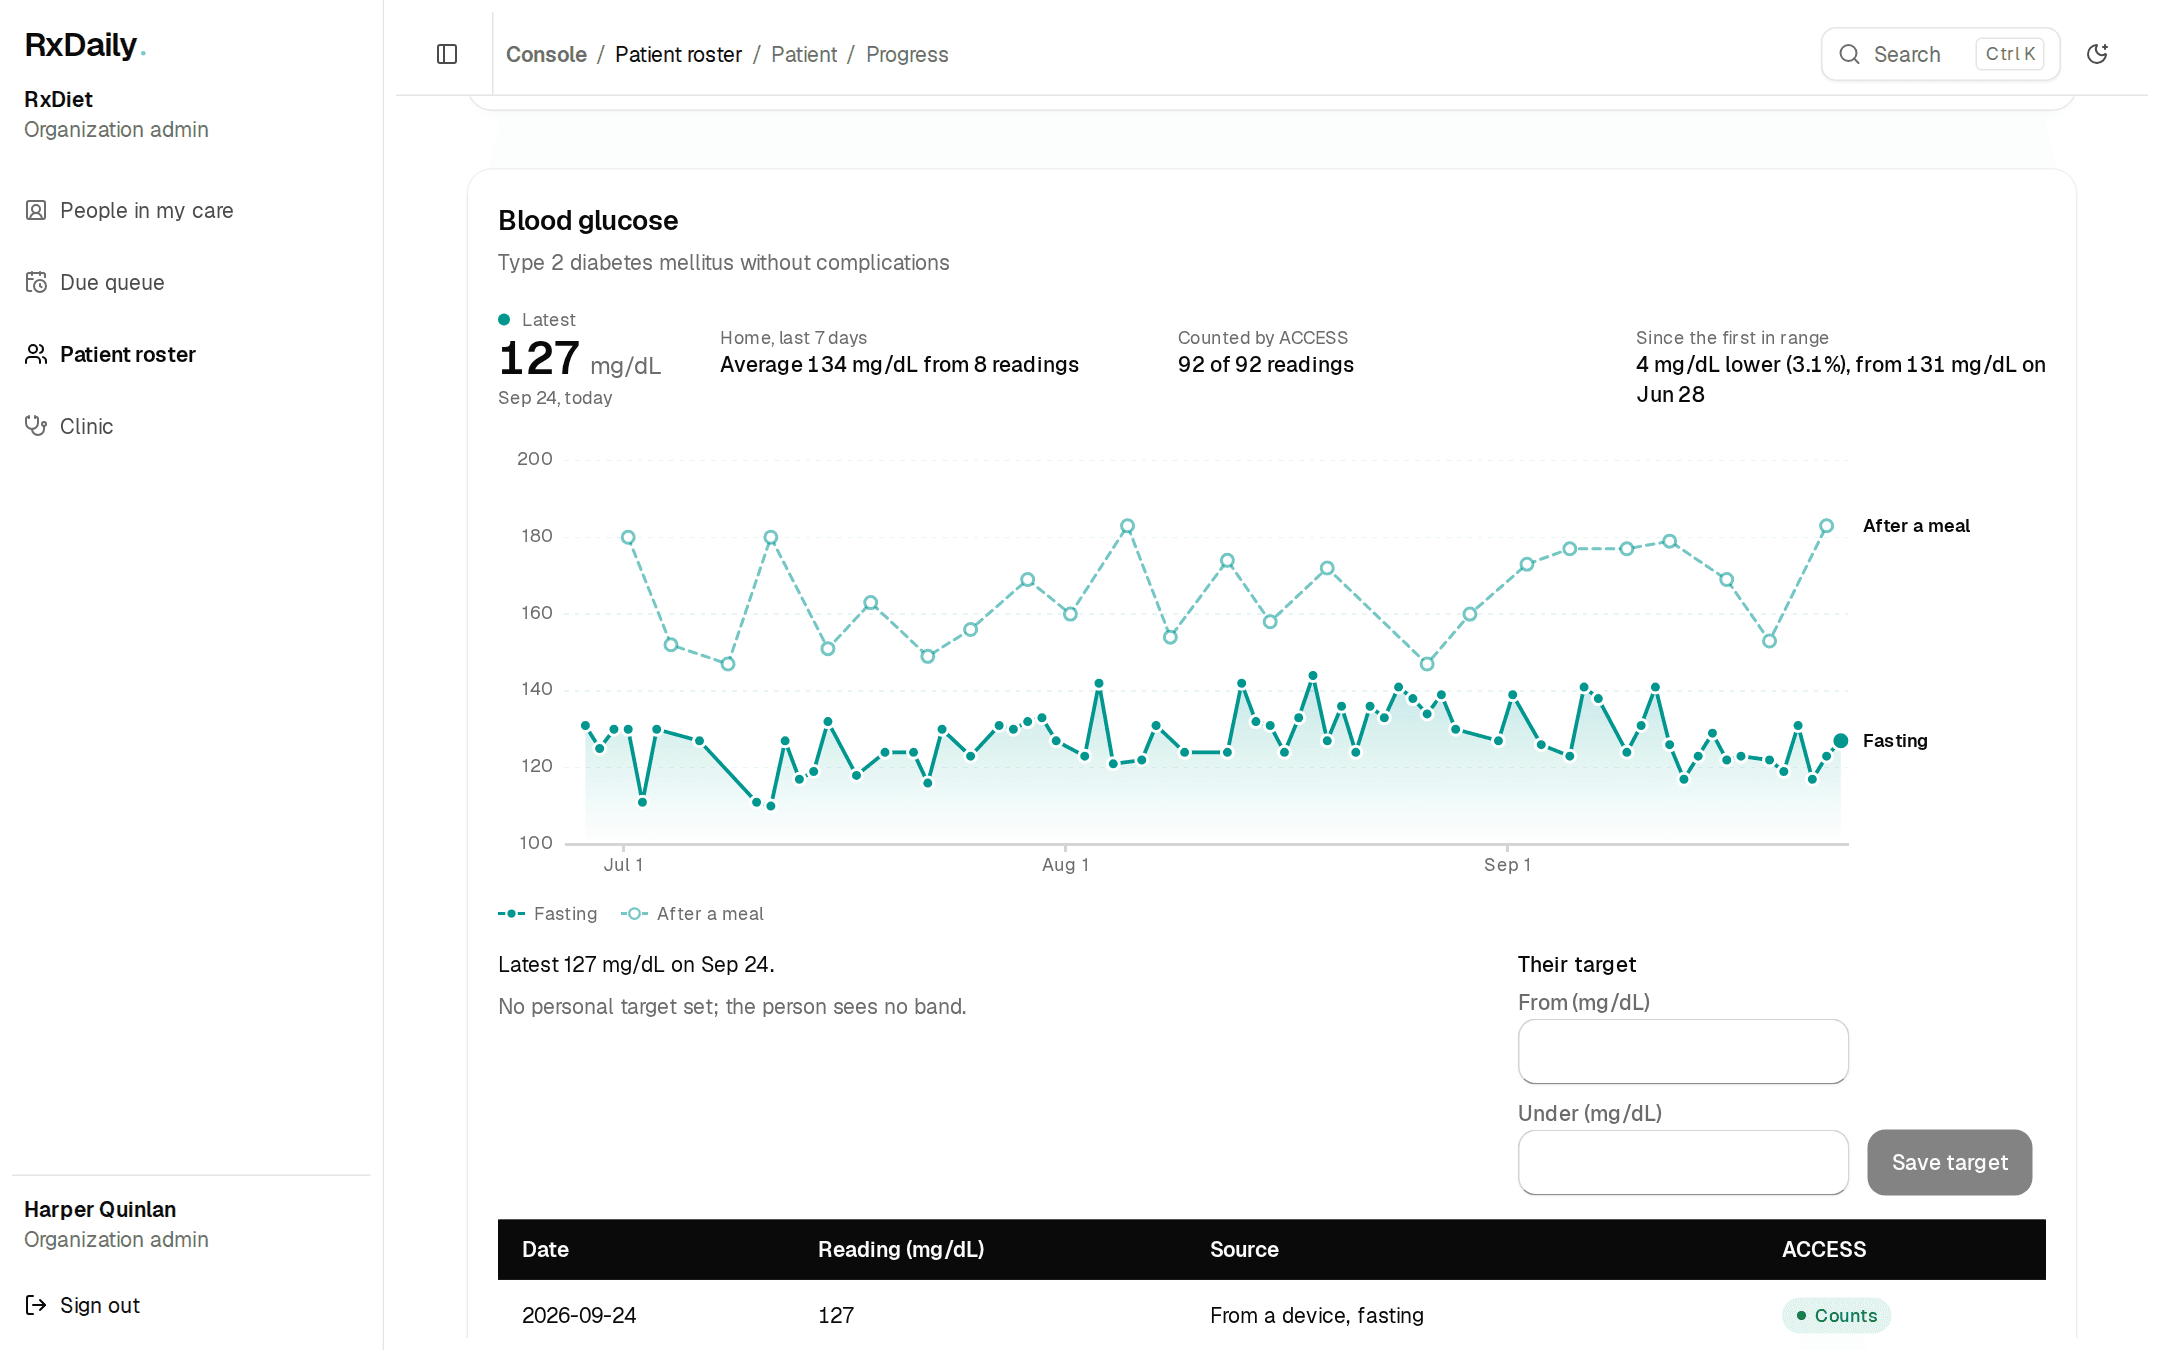Click the Blood glucose heading
This screenshot has height=1350, width=2160.
588,220
